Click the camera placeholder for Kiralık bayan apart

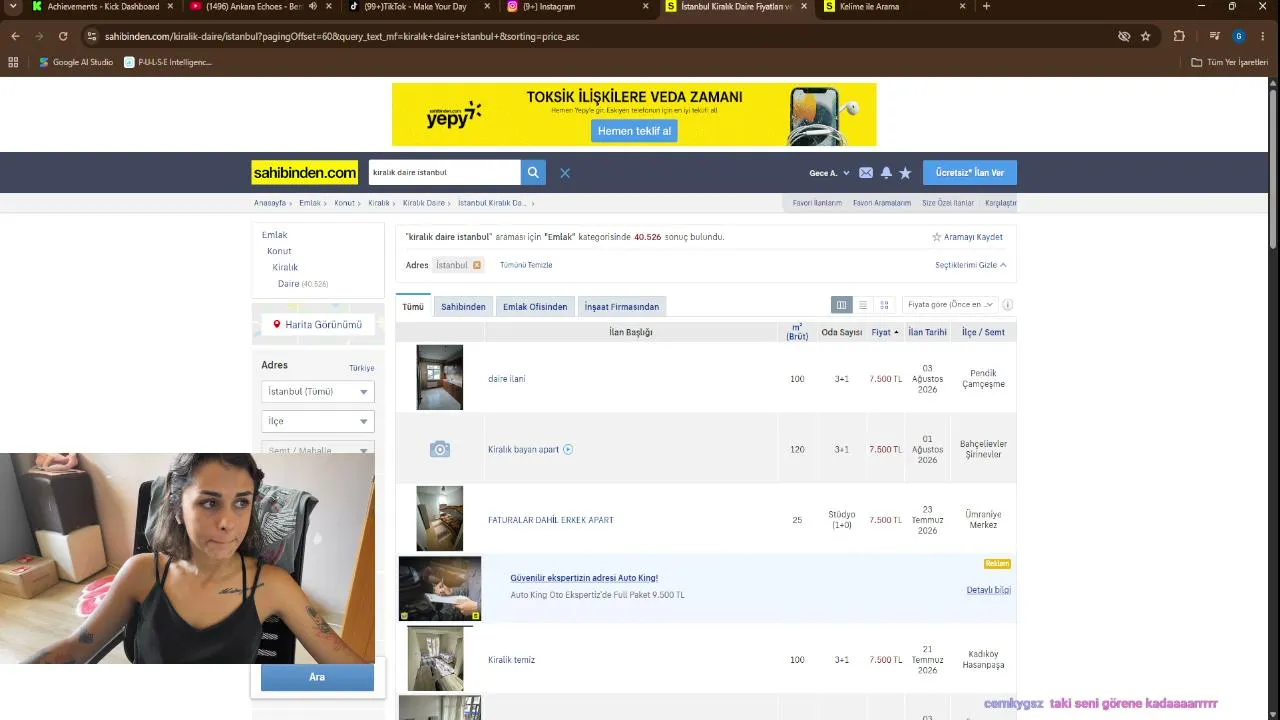tap(440, 449)
